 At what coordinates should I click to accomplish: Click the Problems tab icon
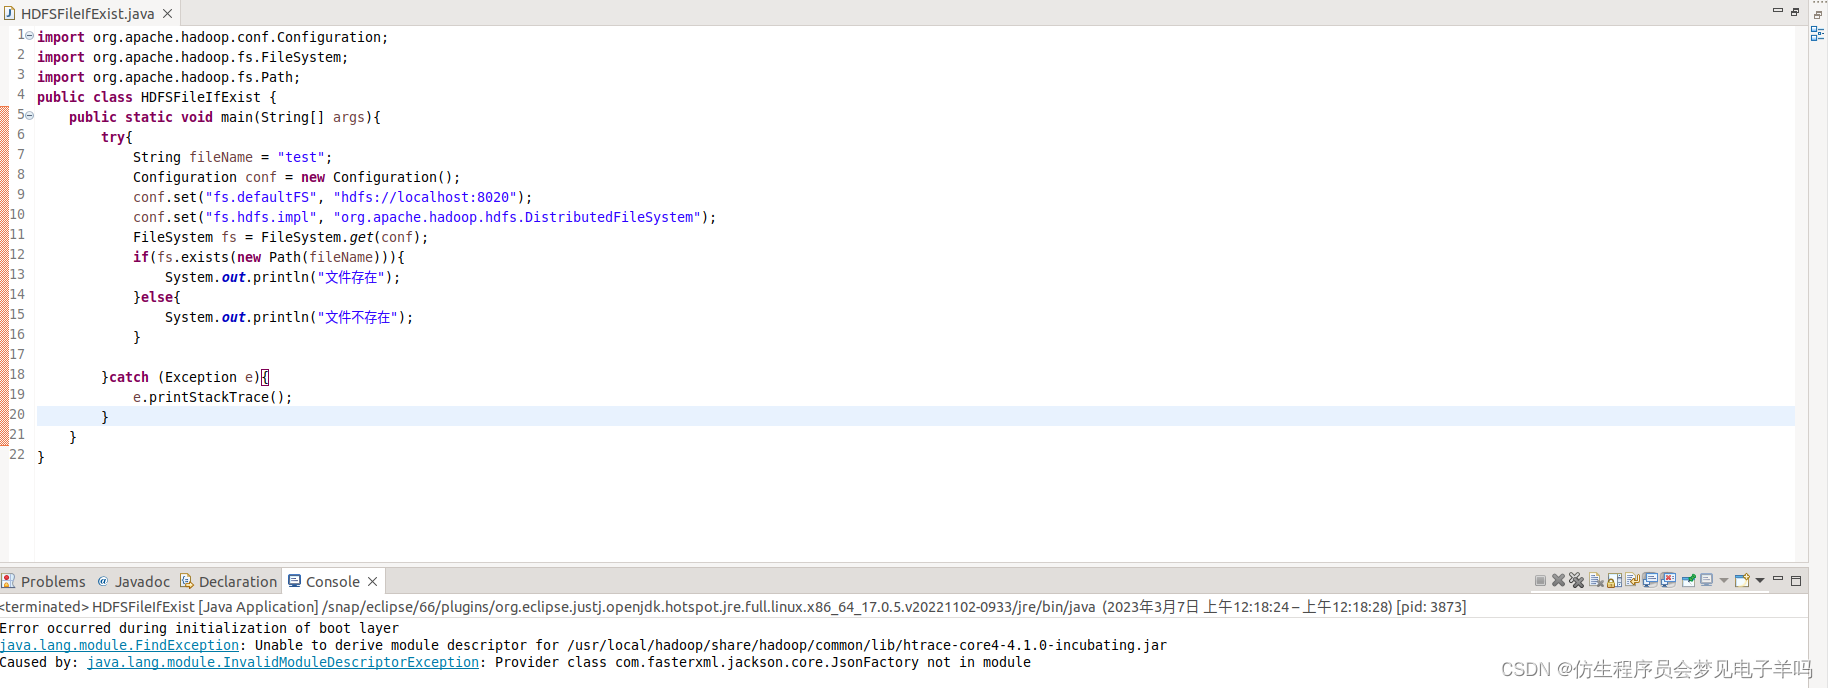point(8,581)
